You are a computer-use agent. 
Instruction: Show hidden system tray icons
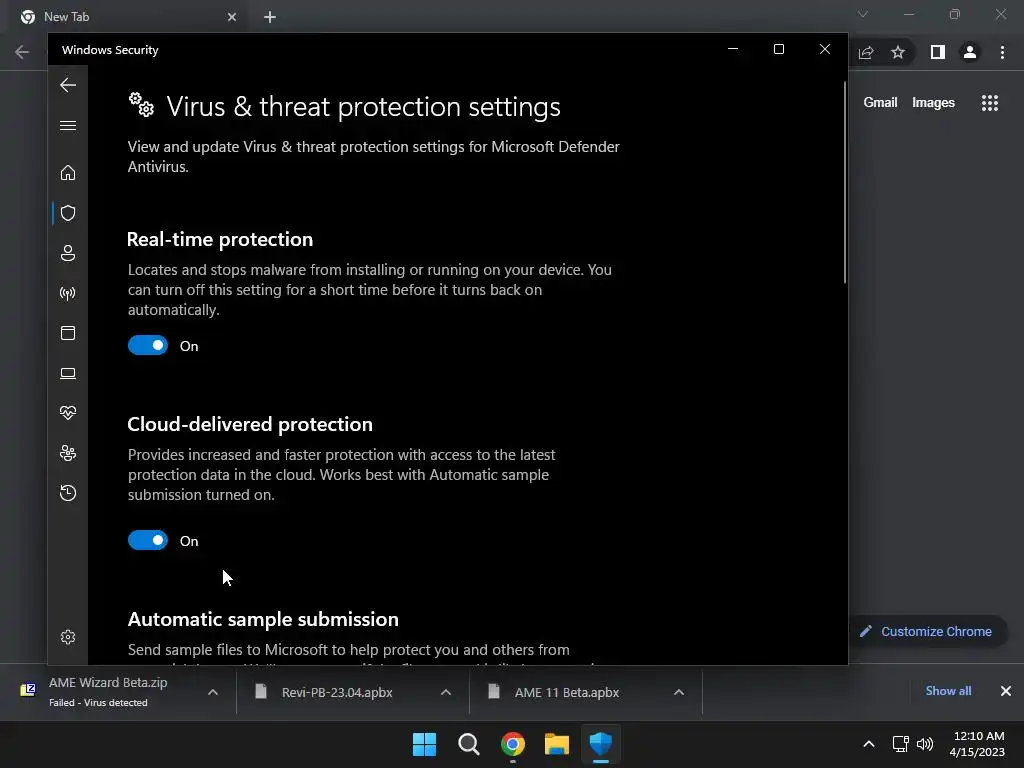point(869,744)
